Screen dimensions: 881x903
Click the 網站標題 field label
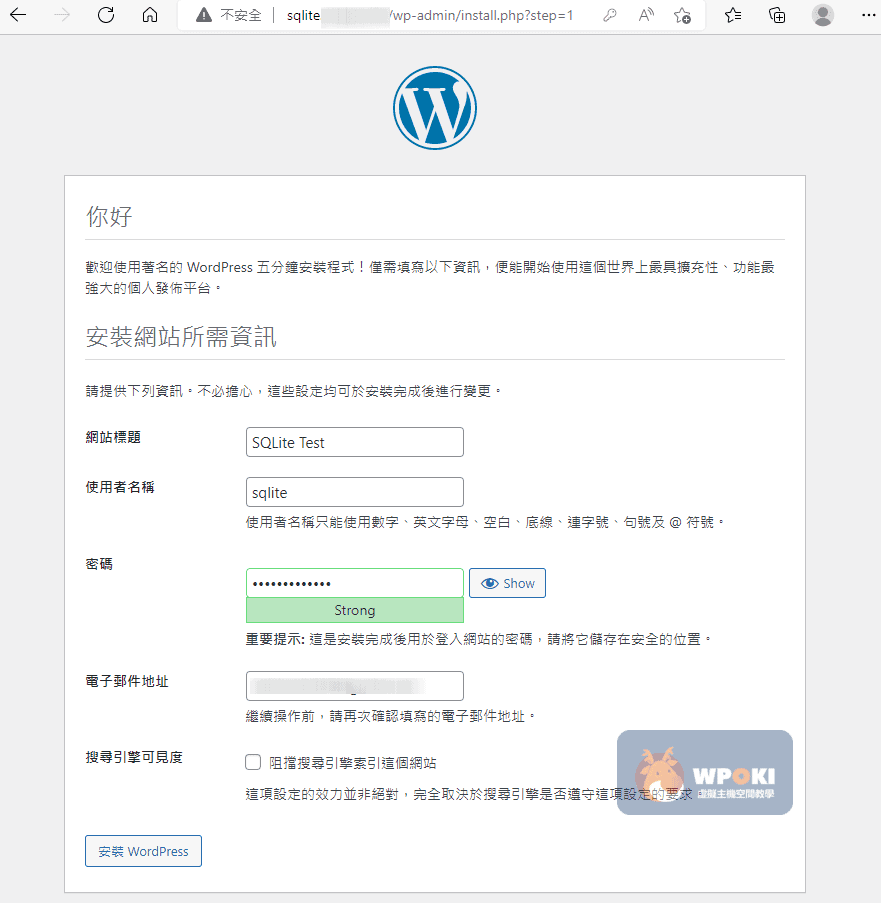tap(113, 437)
